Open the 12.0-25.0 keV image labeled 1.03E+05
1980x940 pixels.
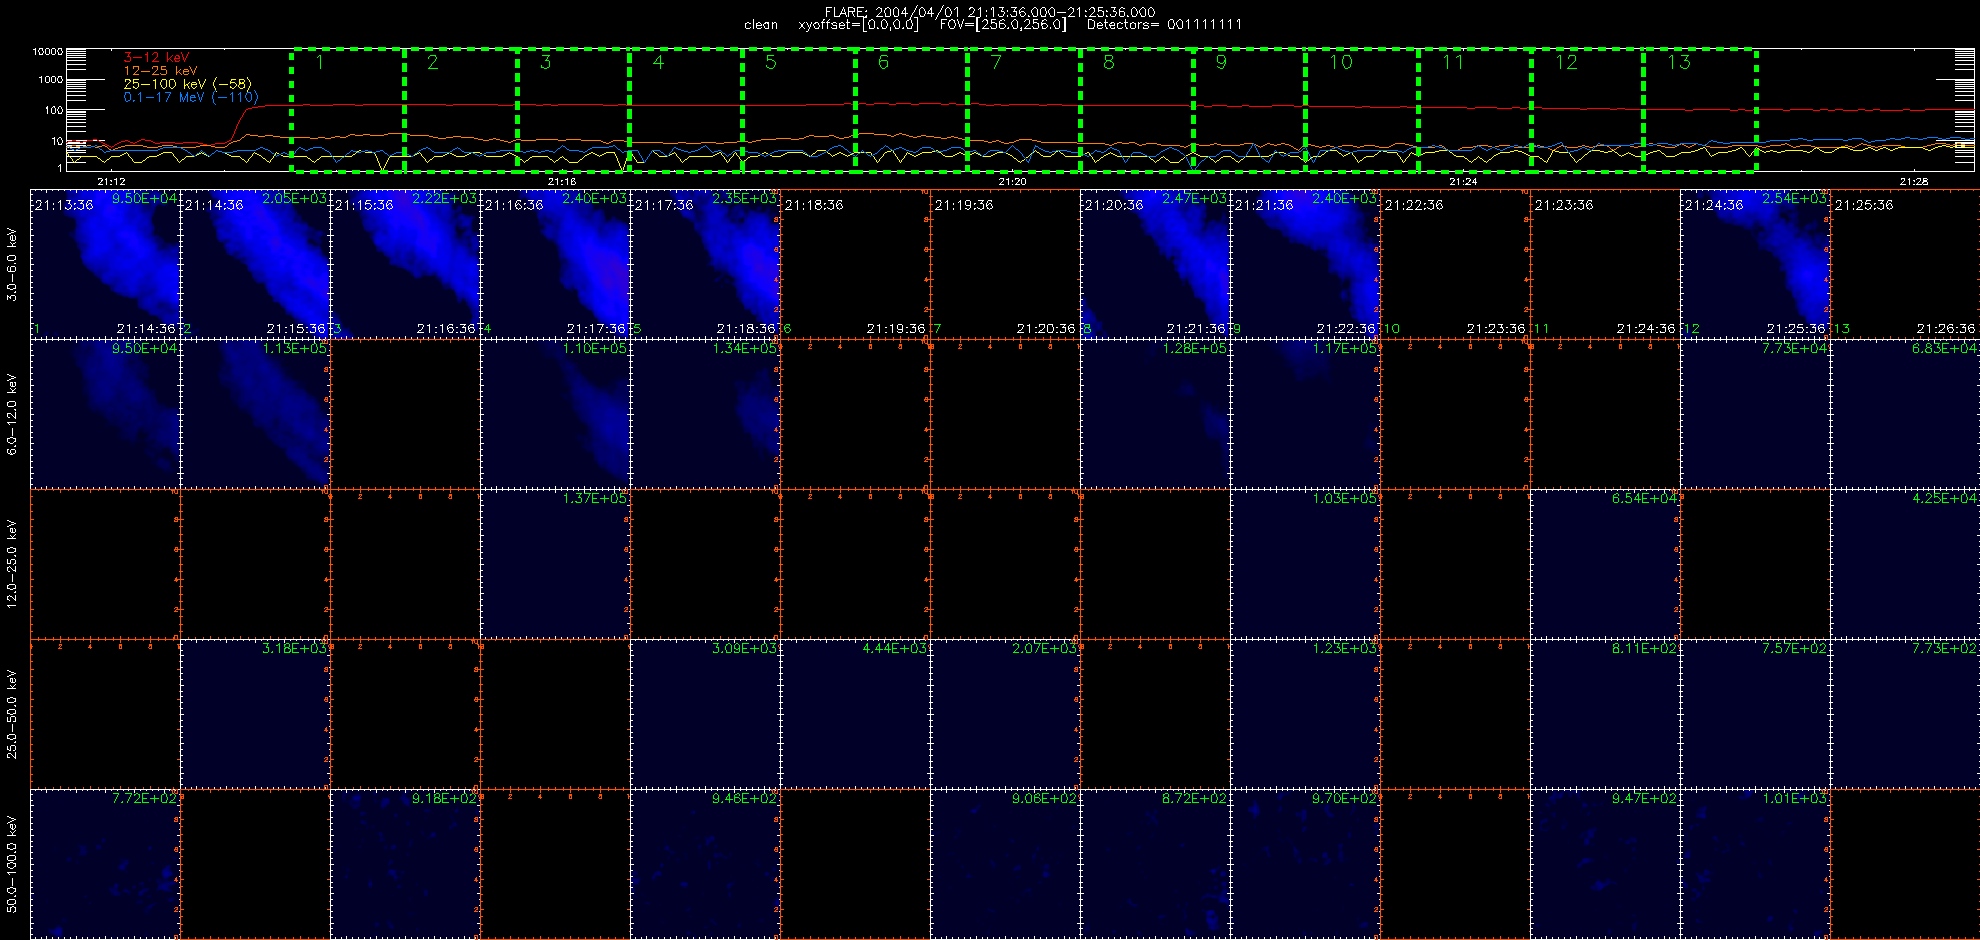click(x=1306, y=564)
